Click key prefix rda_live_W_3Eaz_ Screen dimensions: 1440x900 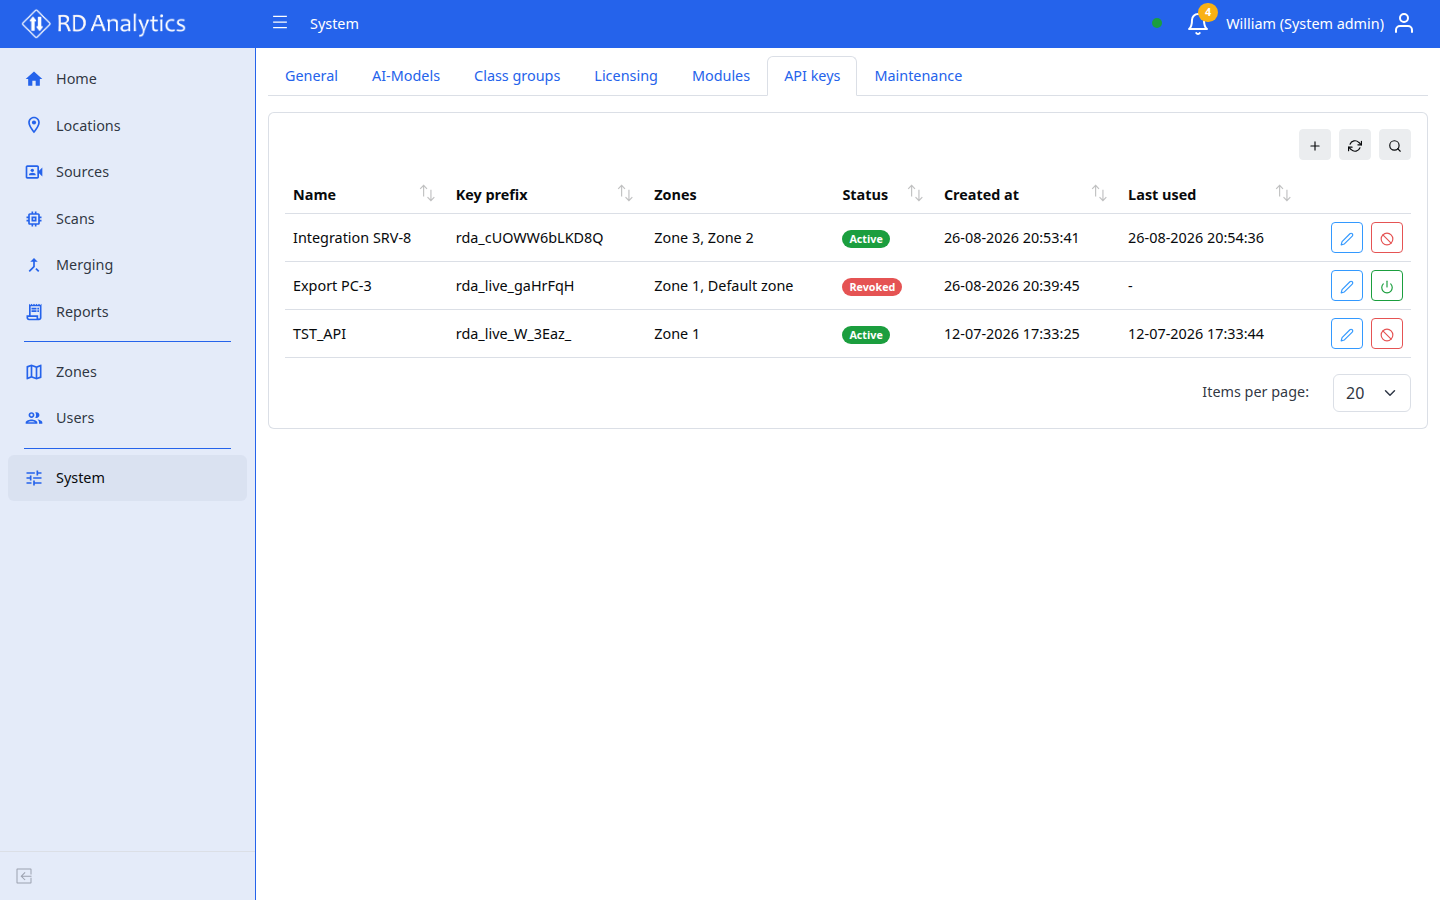tap(513, 334)
